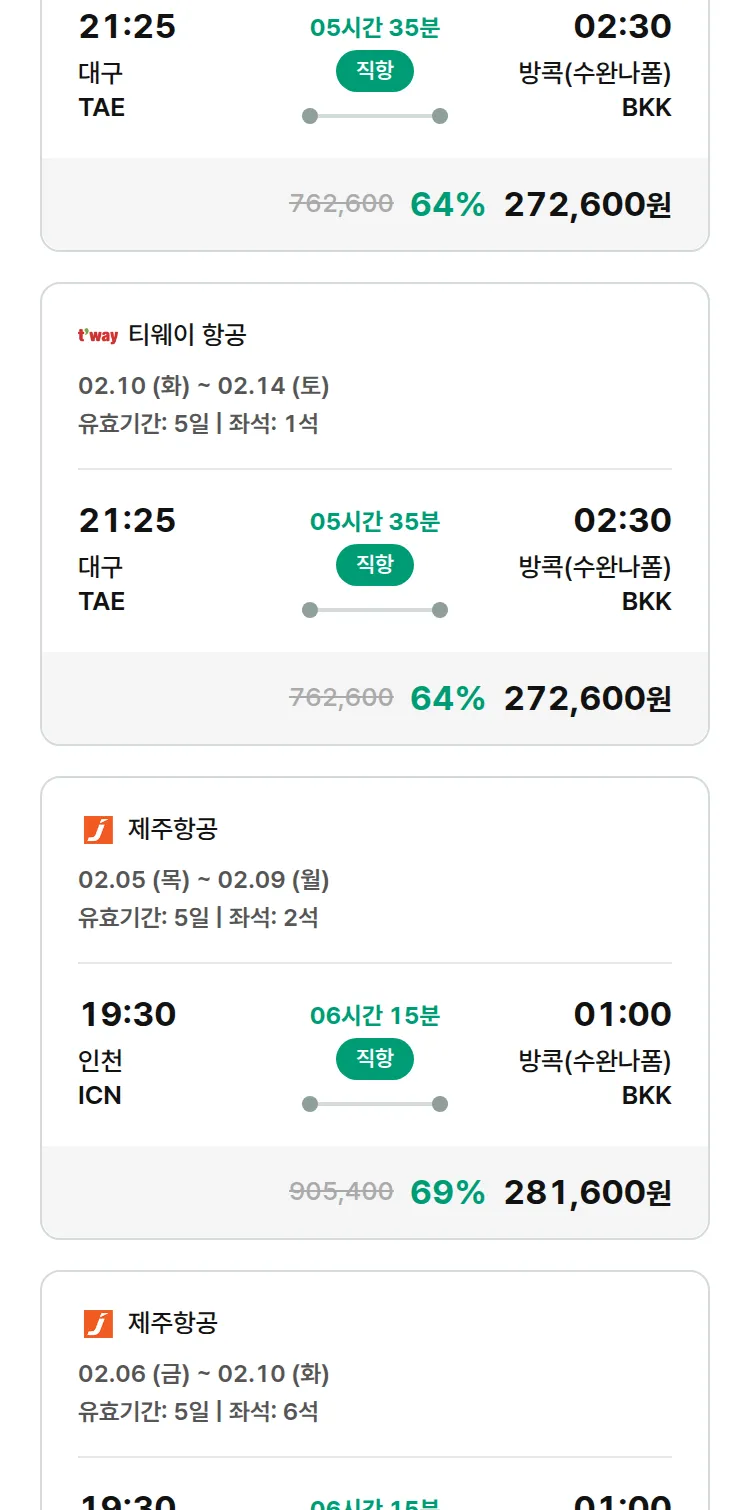Viewport: 750px width, 1510px height.
Task: Tap the 직항 badge on the t'way flight card
Action: pos(375,565)
